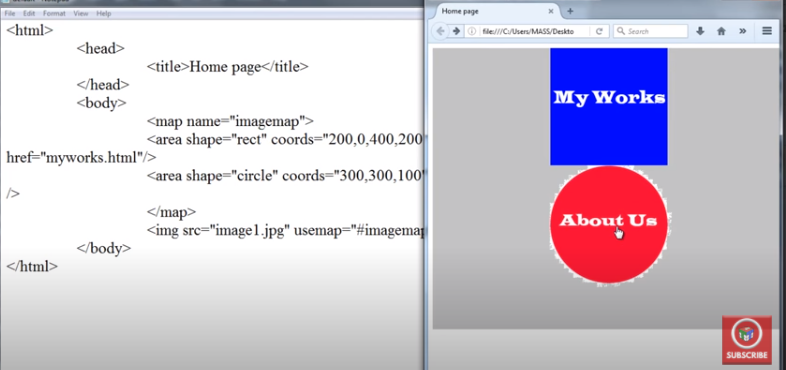Open the Firefox hamburger menu
The height and width of the screenshot is (370, 786).
767,31
